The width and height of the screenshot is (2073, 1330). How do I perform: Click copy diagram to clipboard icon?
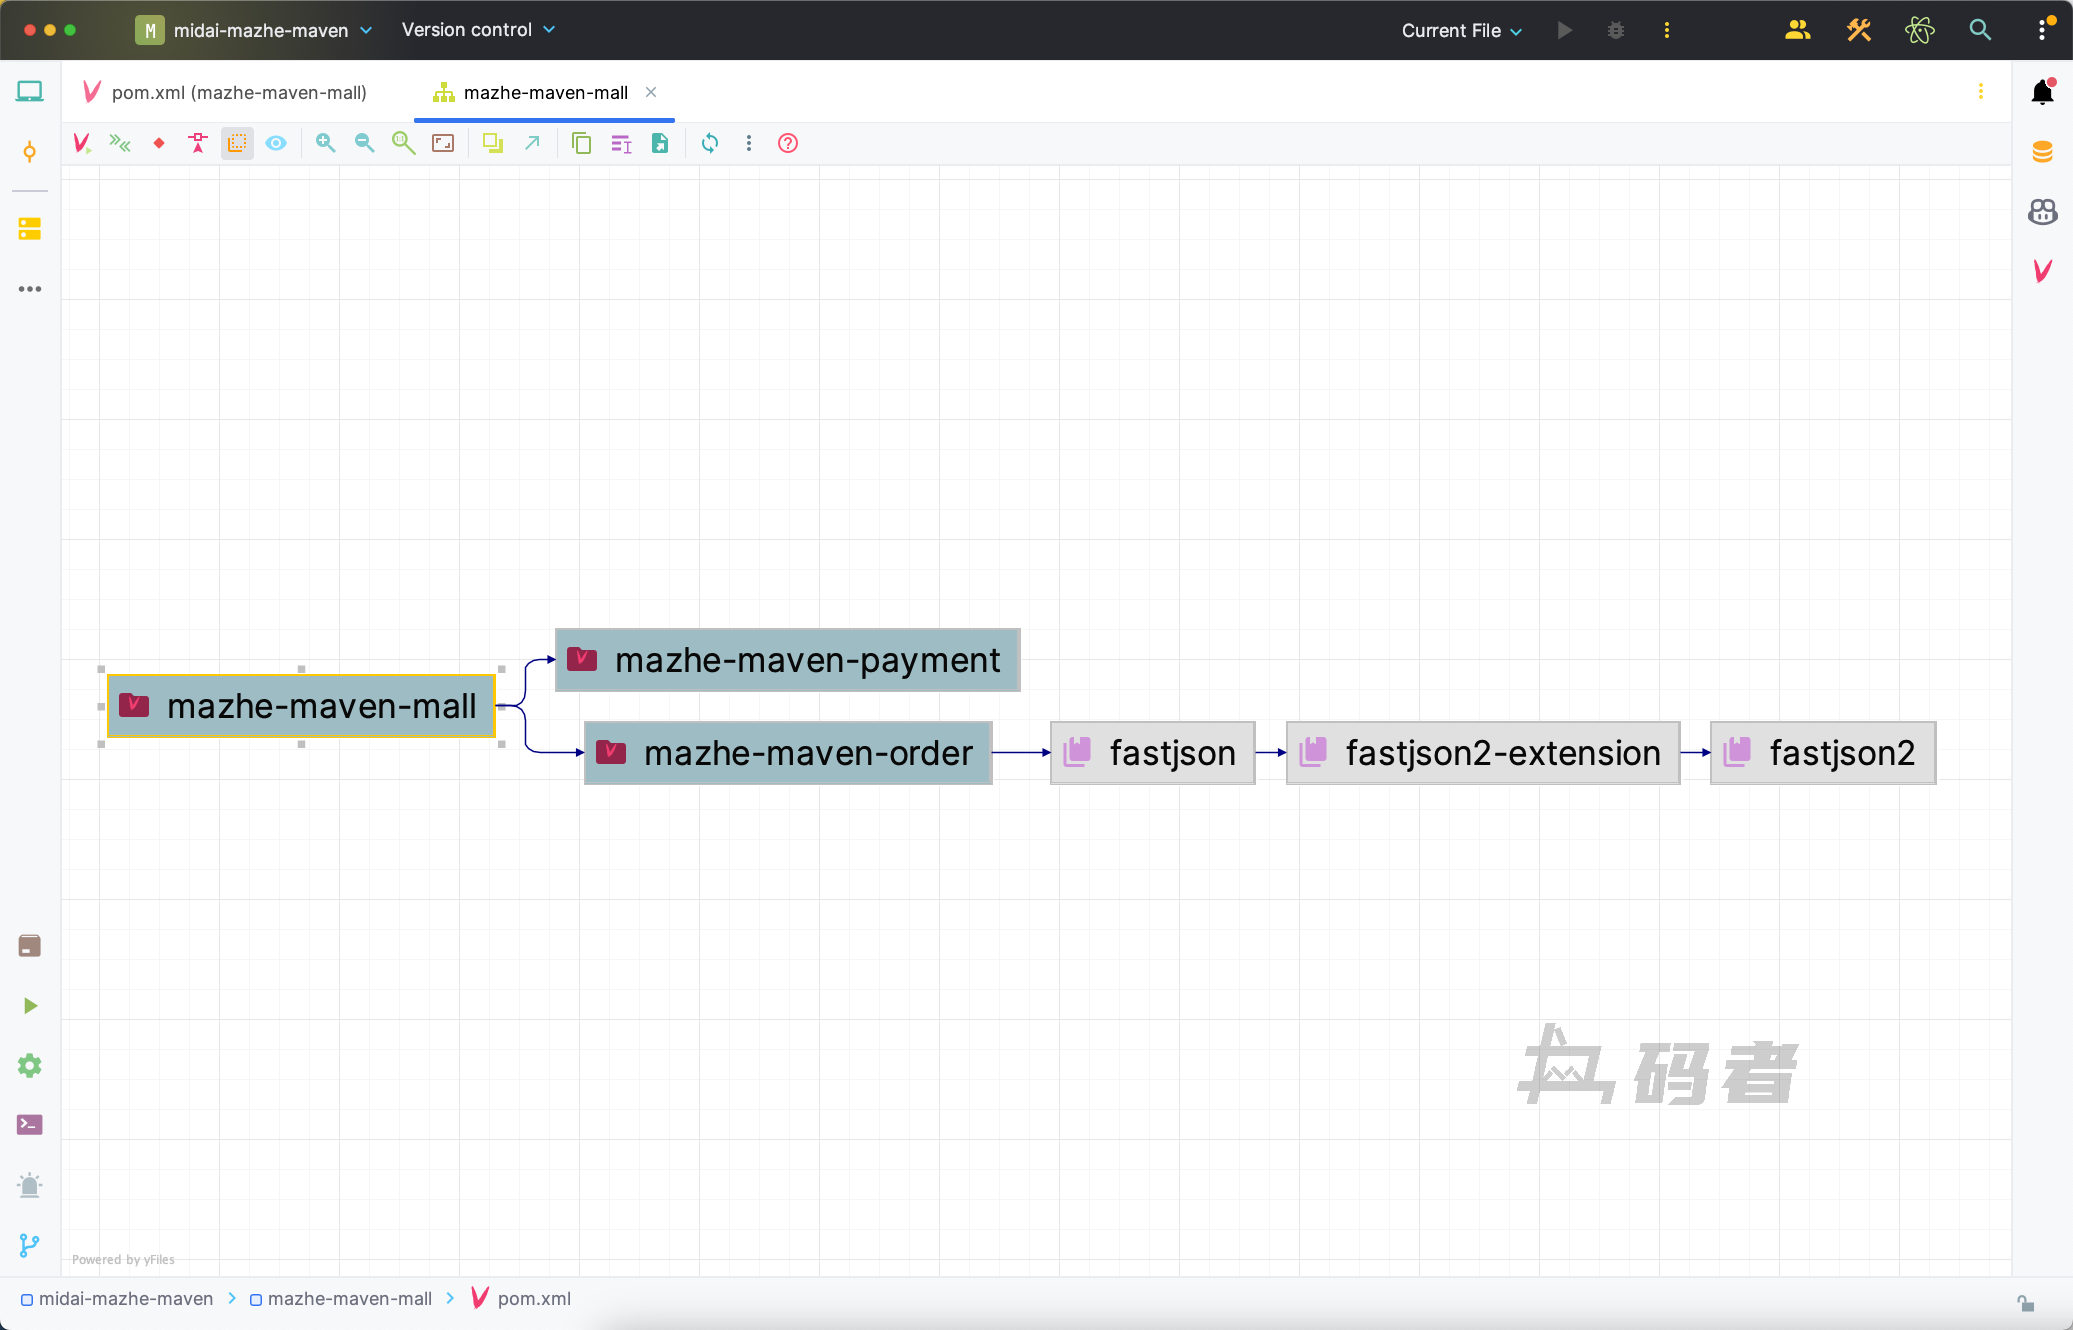[x=581, y=143]
